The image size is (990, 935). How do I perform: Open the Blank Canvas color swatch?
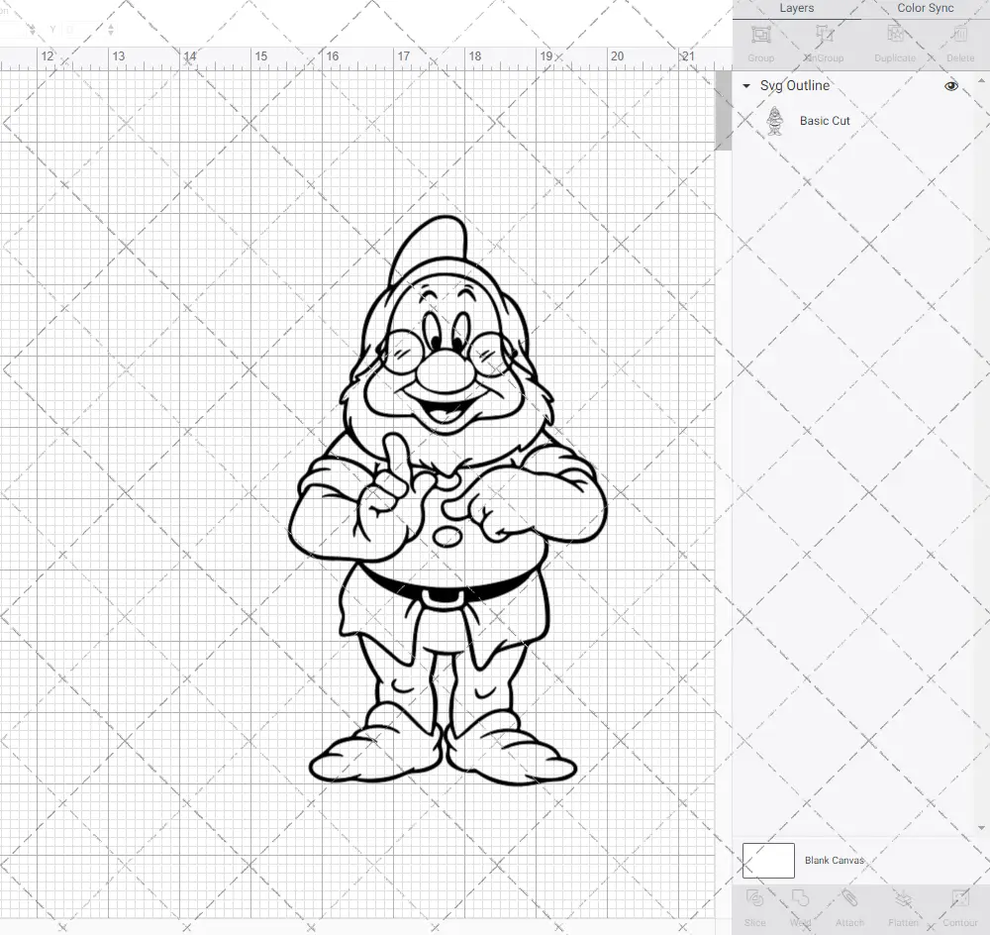[x=767, y=860]
